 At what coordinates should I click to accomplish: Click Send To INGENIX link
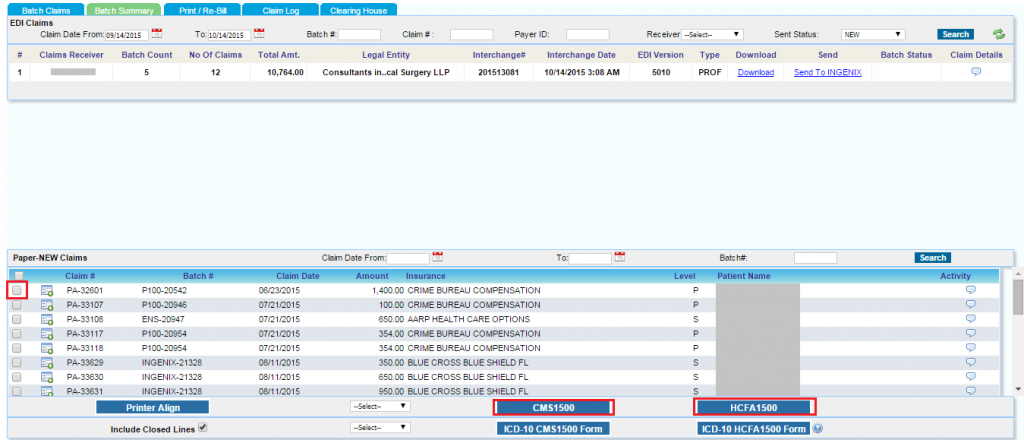click(x=827, y=72)
